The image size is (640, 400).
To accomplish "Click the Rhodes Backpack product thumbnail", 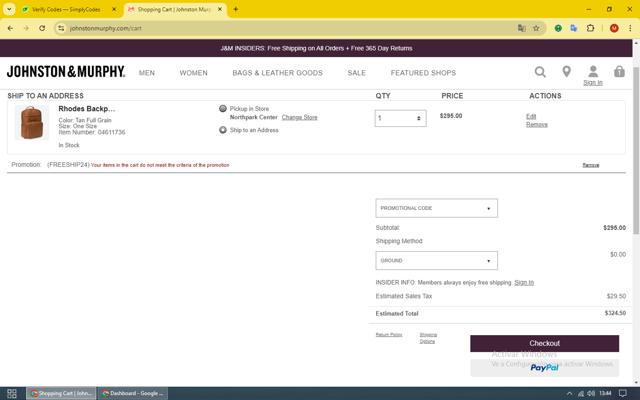I will coord(31,122).
